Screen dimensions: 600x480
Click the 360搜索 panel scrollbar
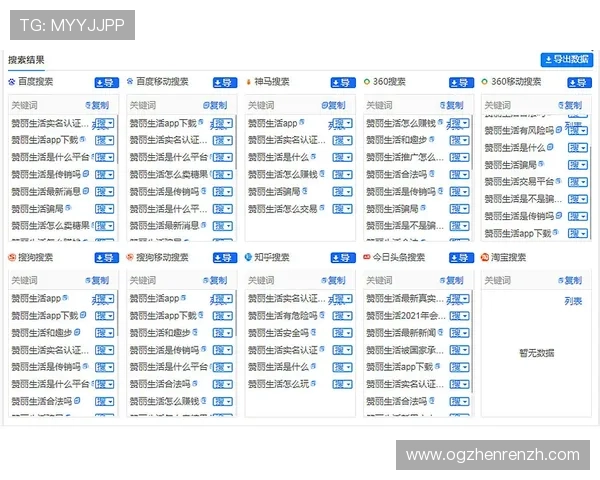(472, 142)
